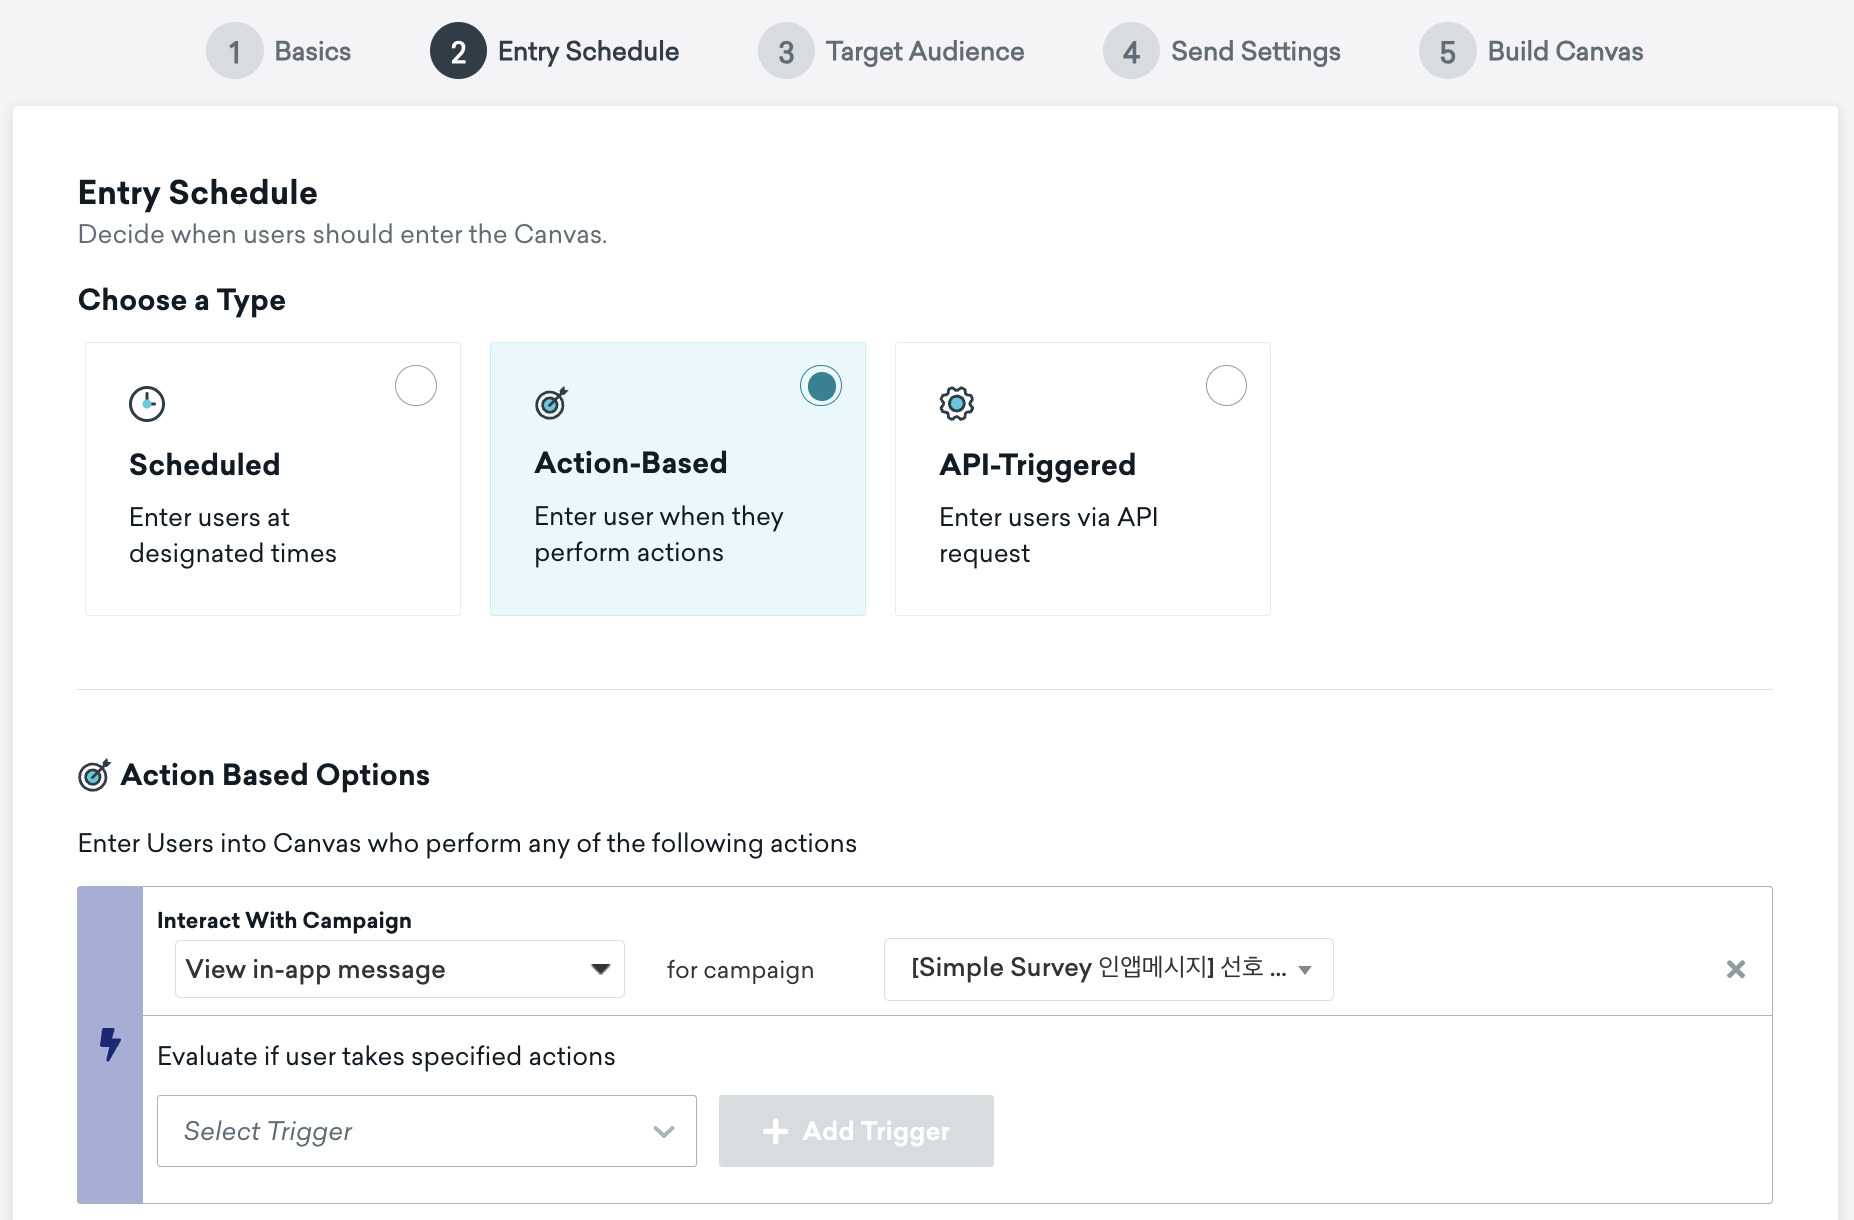Click the gear icon on API-Triggered card

point(957,404)
